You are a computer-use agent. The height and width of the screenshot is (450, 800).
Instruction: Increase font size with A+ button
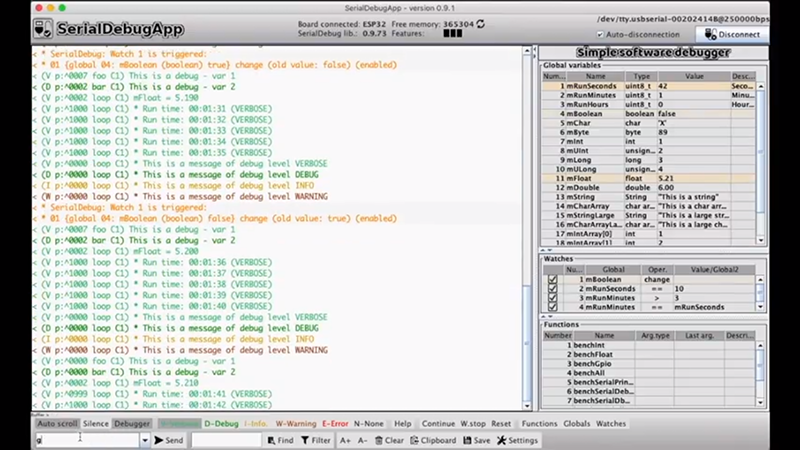point(345,440)
